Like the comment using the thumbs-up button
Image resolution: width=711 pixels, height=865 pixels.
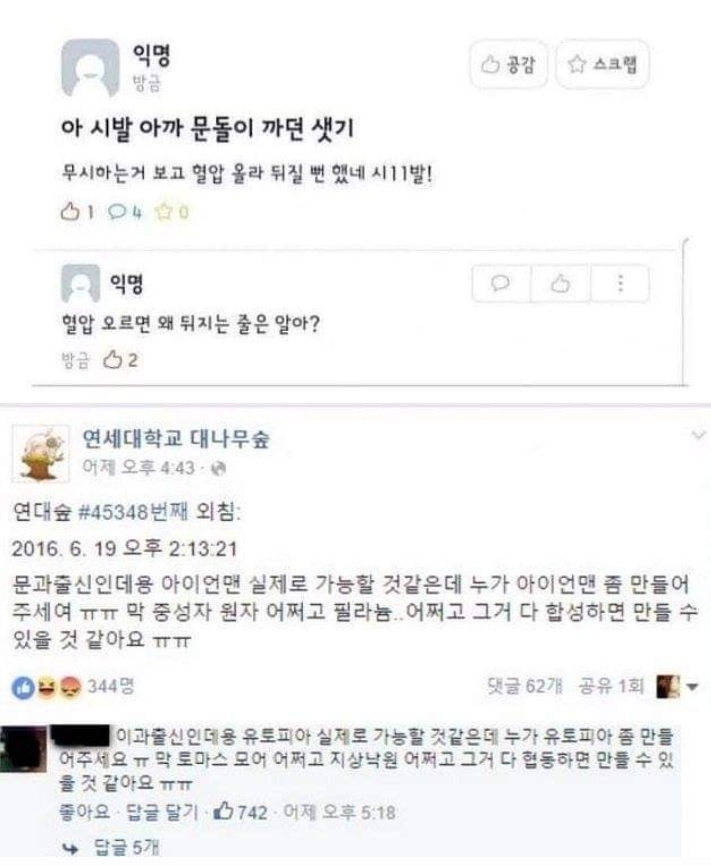pyautogui.click(x=560, y=284)
